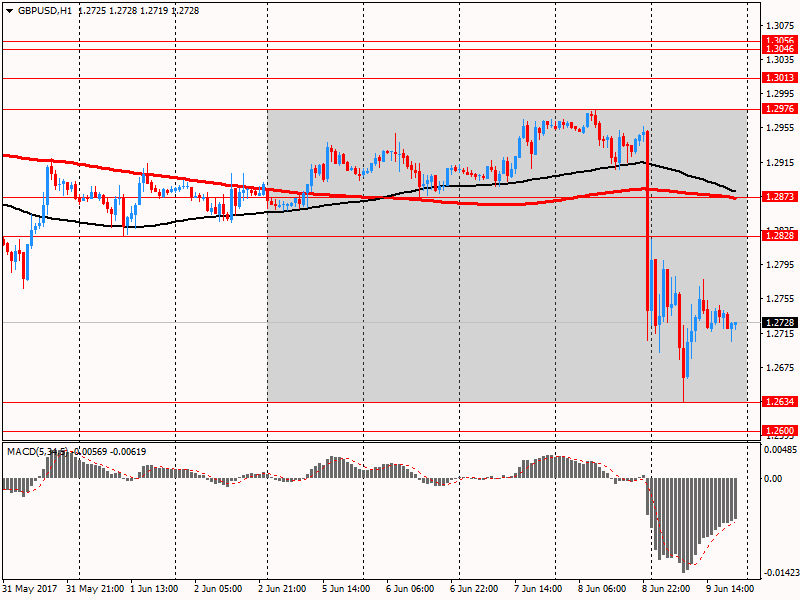The height and width of the screenshot is (600, 800).
Task: Click the 7 Jun 14:00 time label
Action: point(538,589)
